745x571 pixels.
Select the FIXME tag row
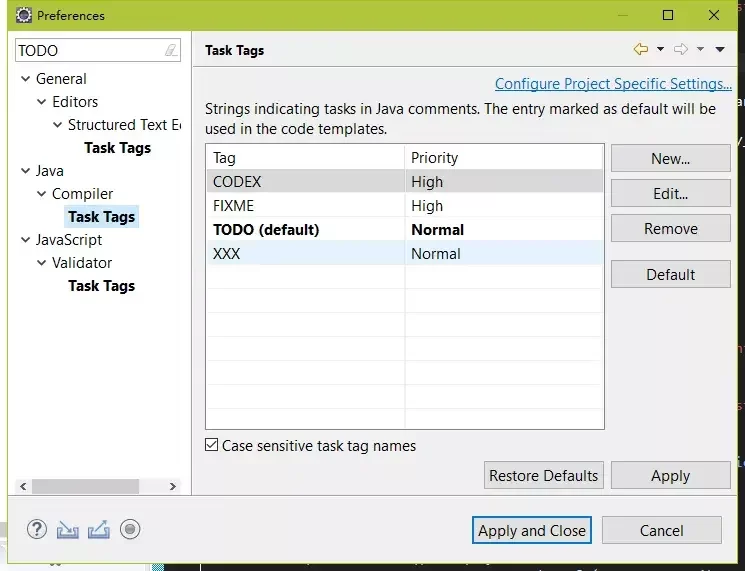click(405, 206)
